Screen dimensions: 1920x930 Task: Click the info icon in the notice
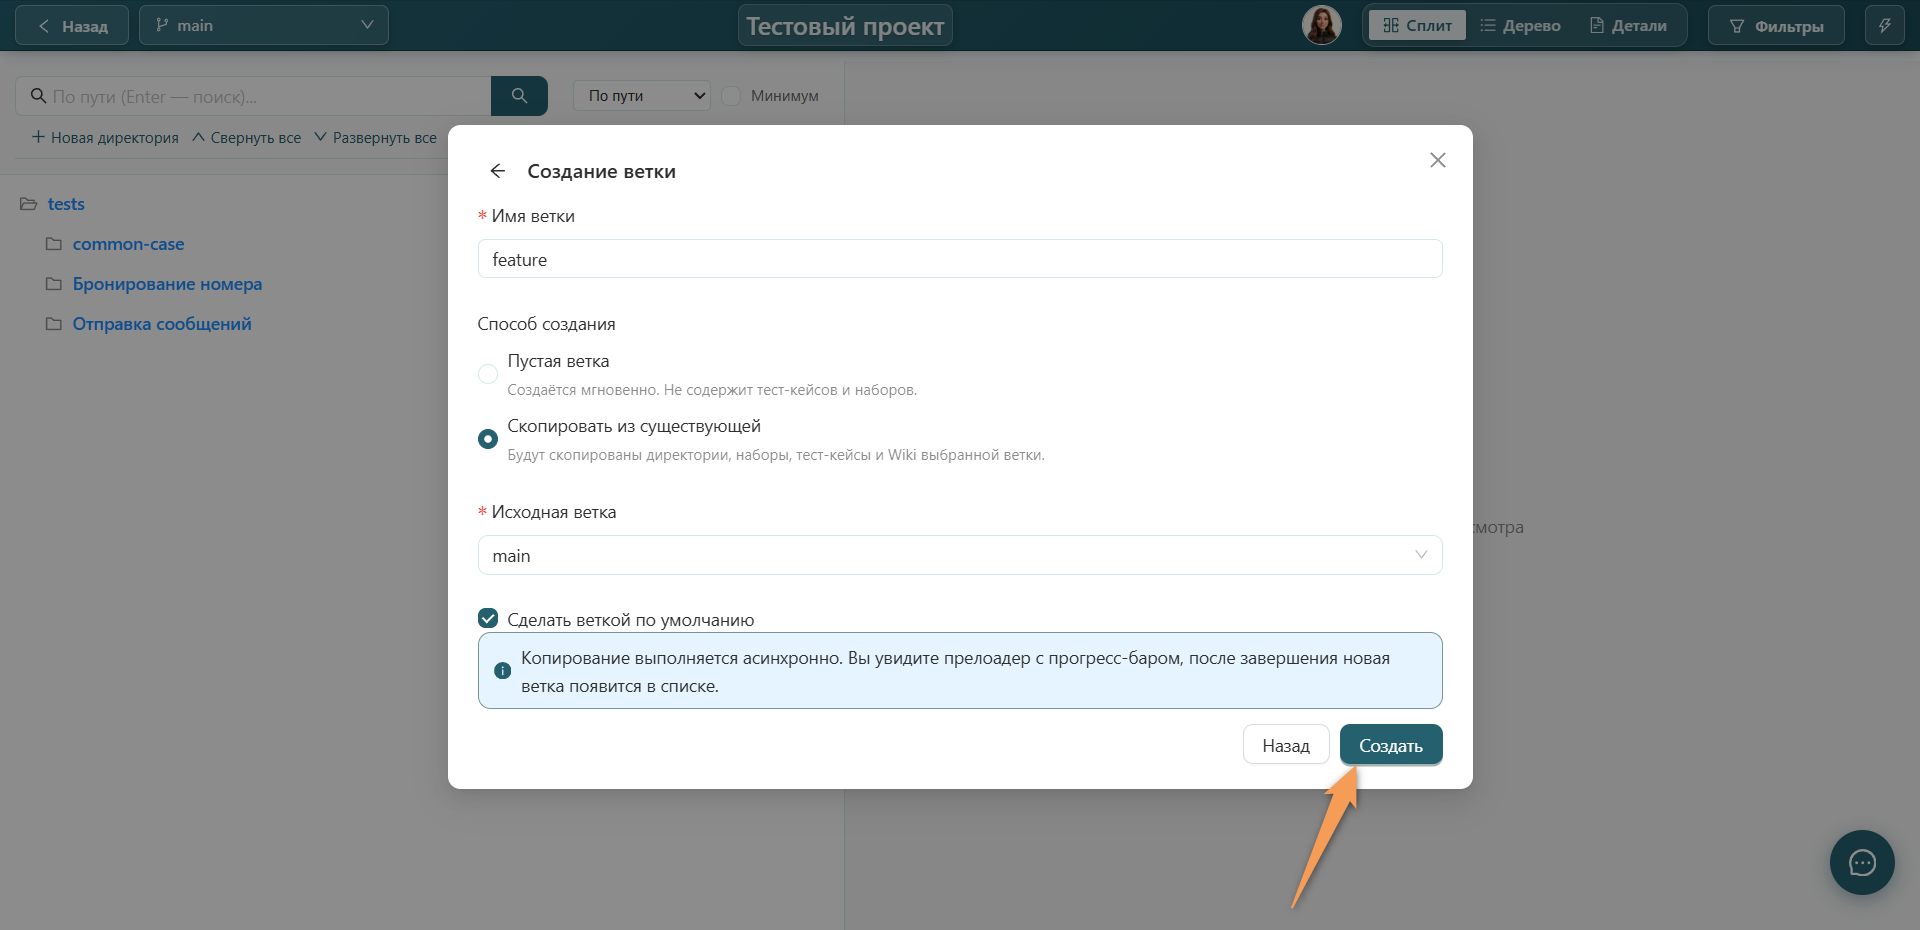click(503, 671)
